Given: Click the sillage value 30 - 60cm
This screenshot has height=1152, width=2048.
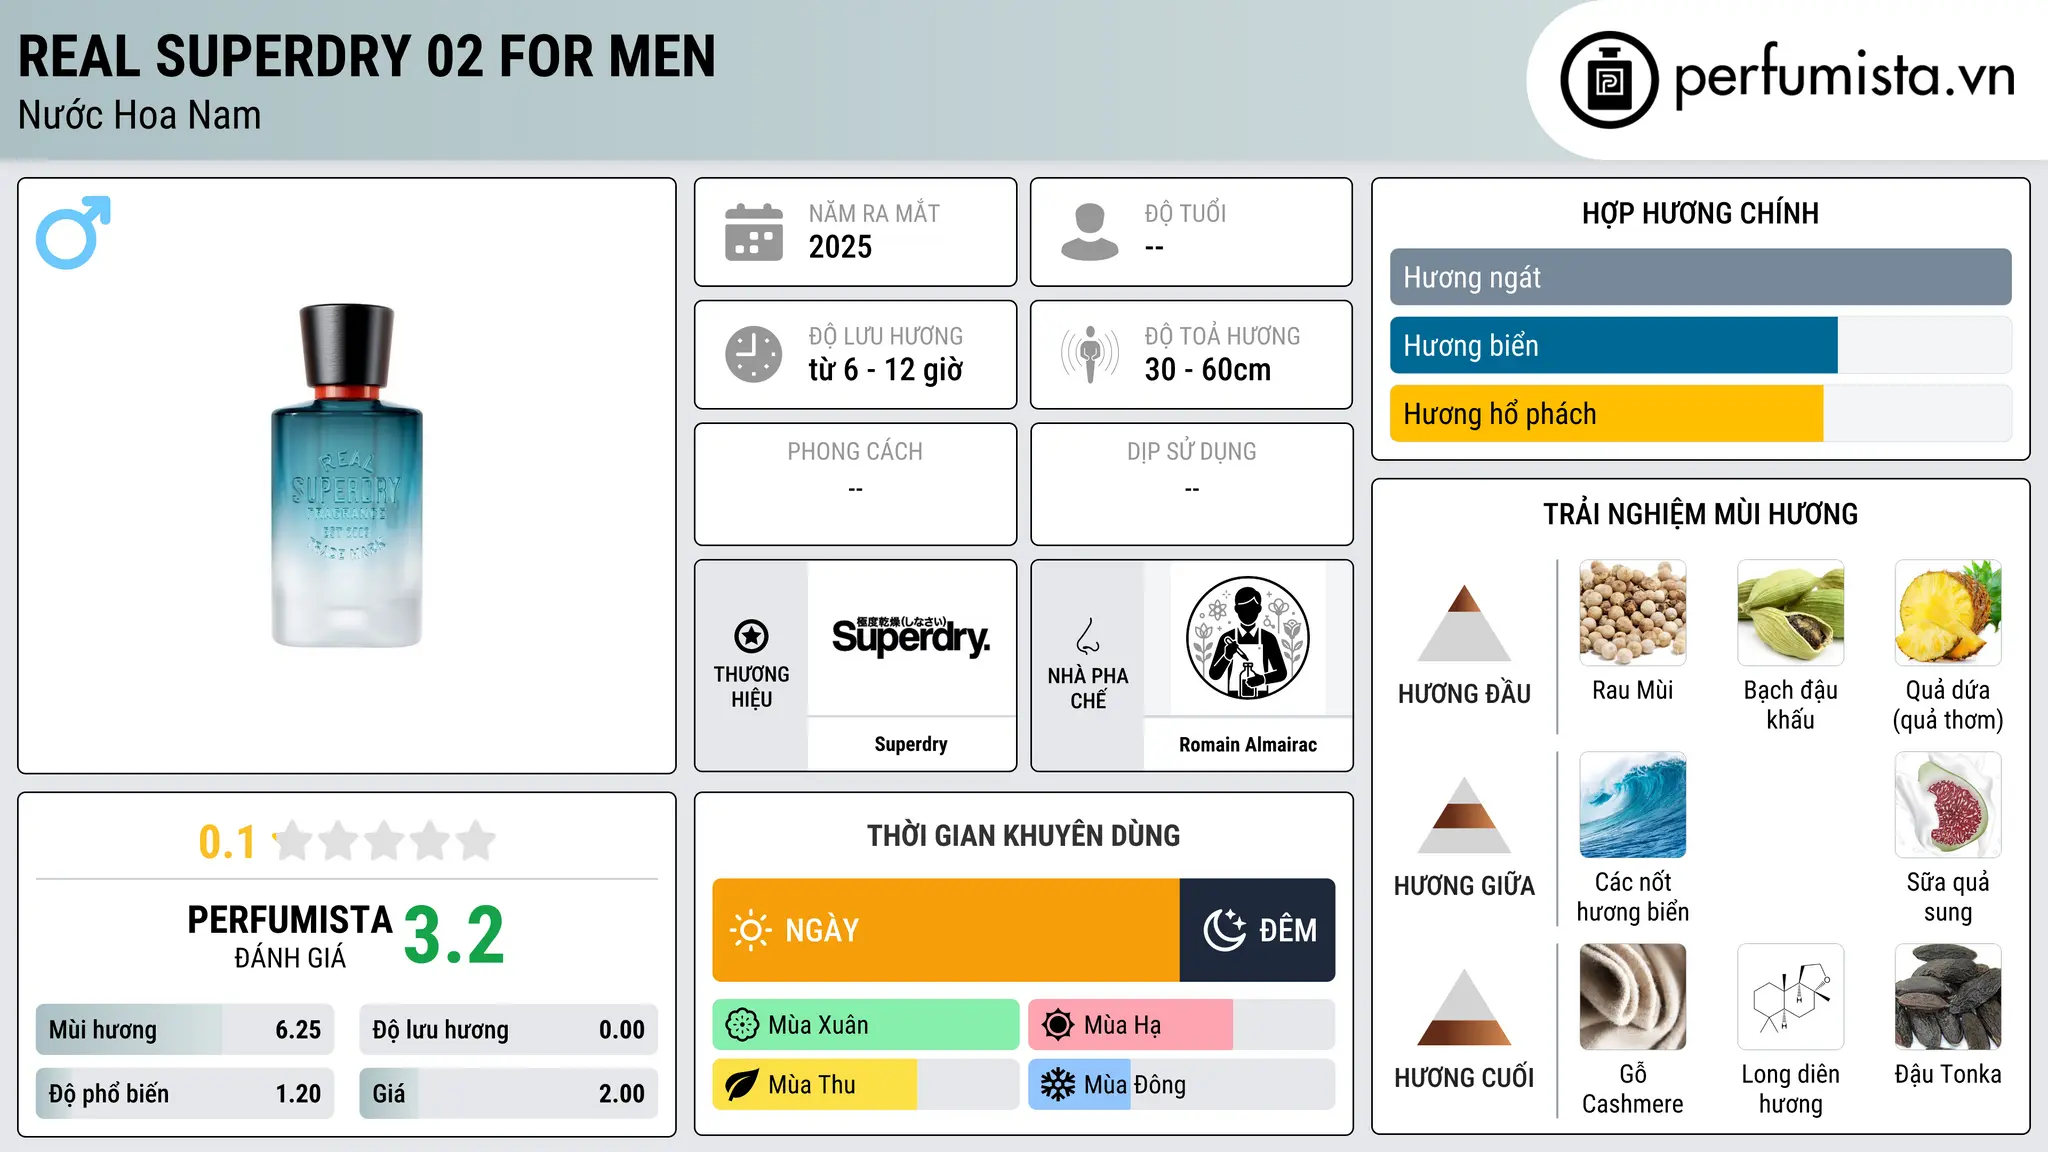Looking at the screenshot, I should pyautogui.click(x=1208, y=370).
